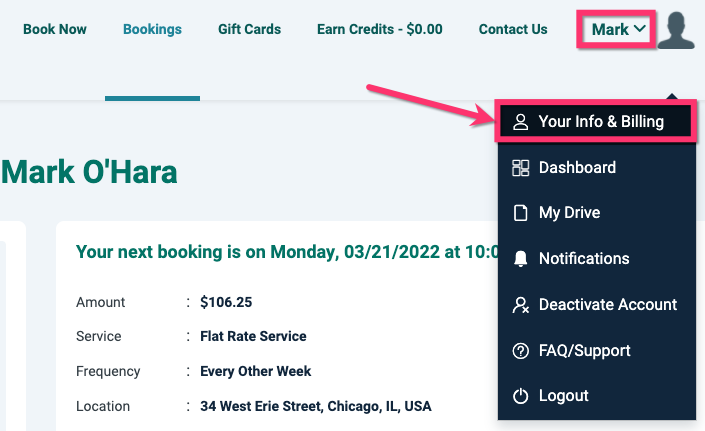Screen dimensions: 705x431
Task: Click the Dashboard grid icon
Action: click(x=520, y=168)
